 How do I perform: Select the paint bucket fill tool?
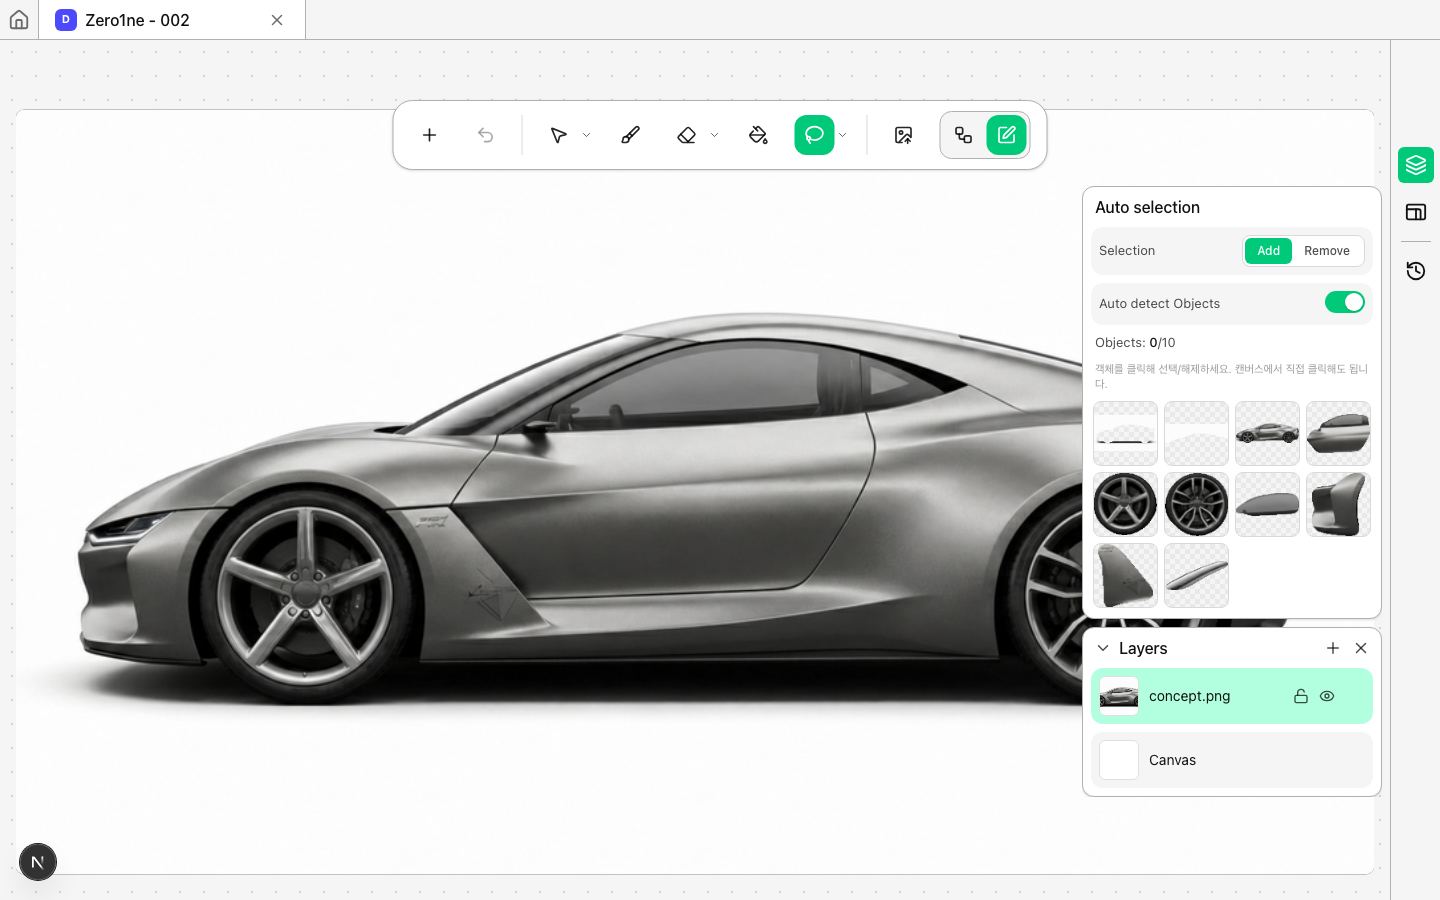coord(758,135)
